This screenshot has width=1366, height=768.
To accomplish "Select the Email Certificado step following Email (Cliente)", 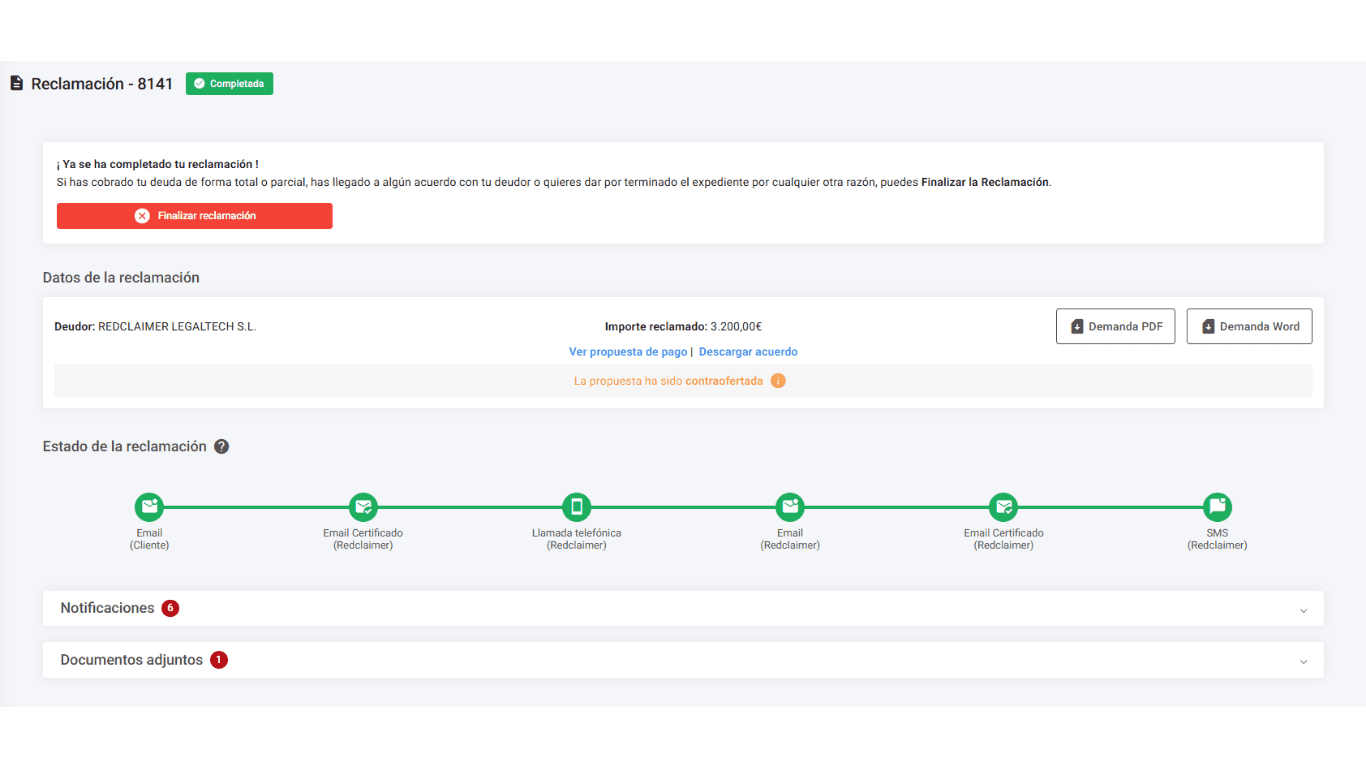I will click(363, 507).
